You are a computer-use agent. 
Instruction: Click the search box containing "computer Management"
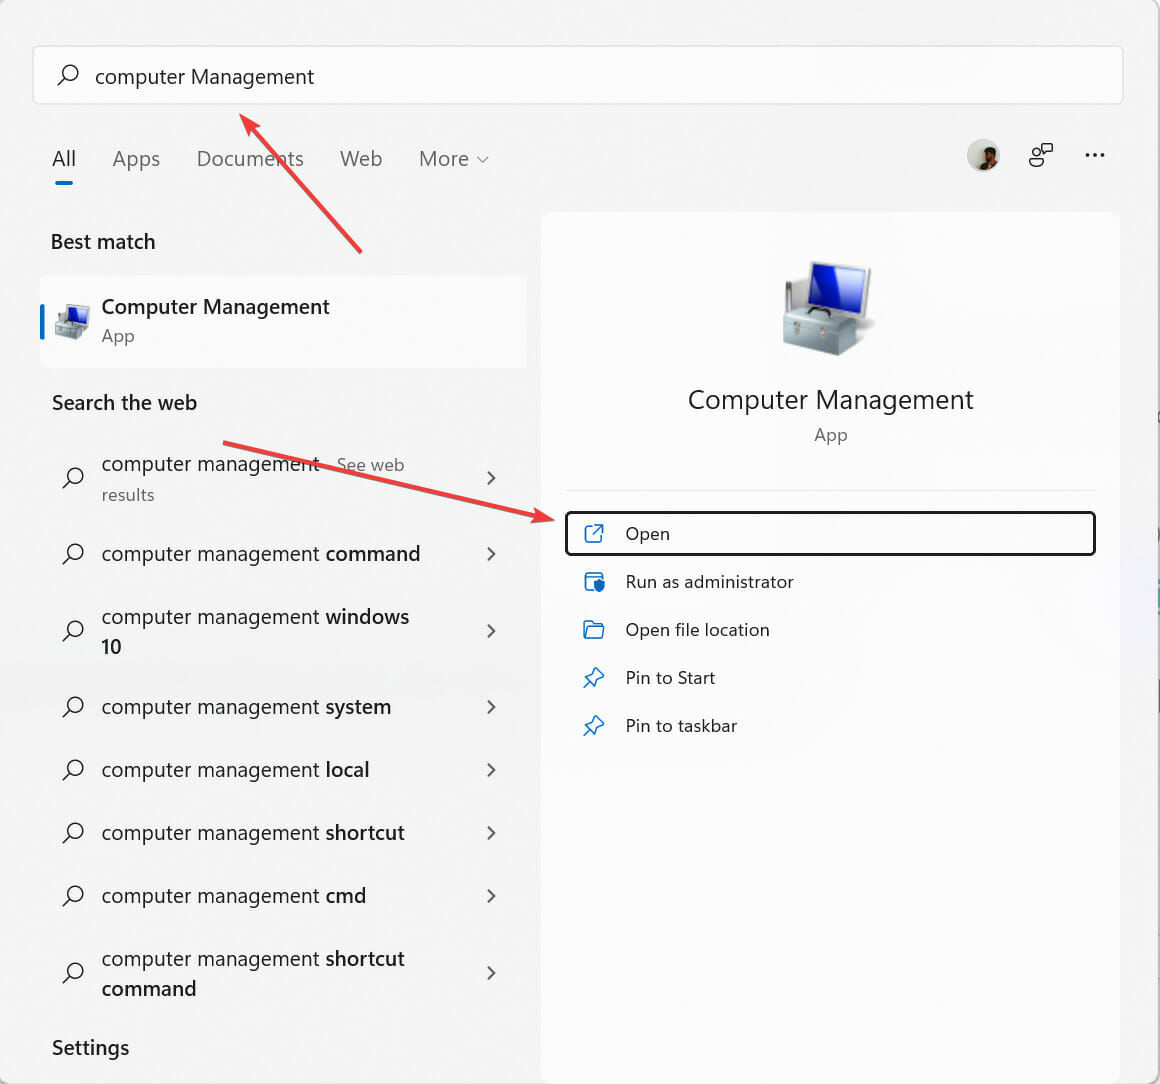click(x=578, y=75)
